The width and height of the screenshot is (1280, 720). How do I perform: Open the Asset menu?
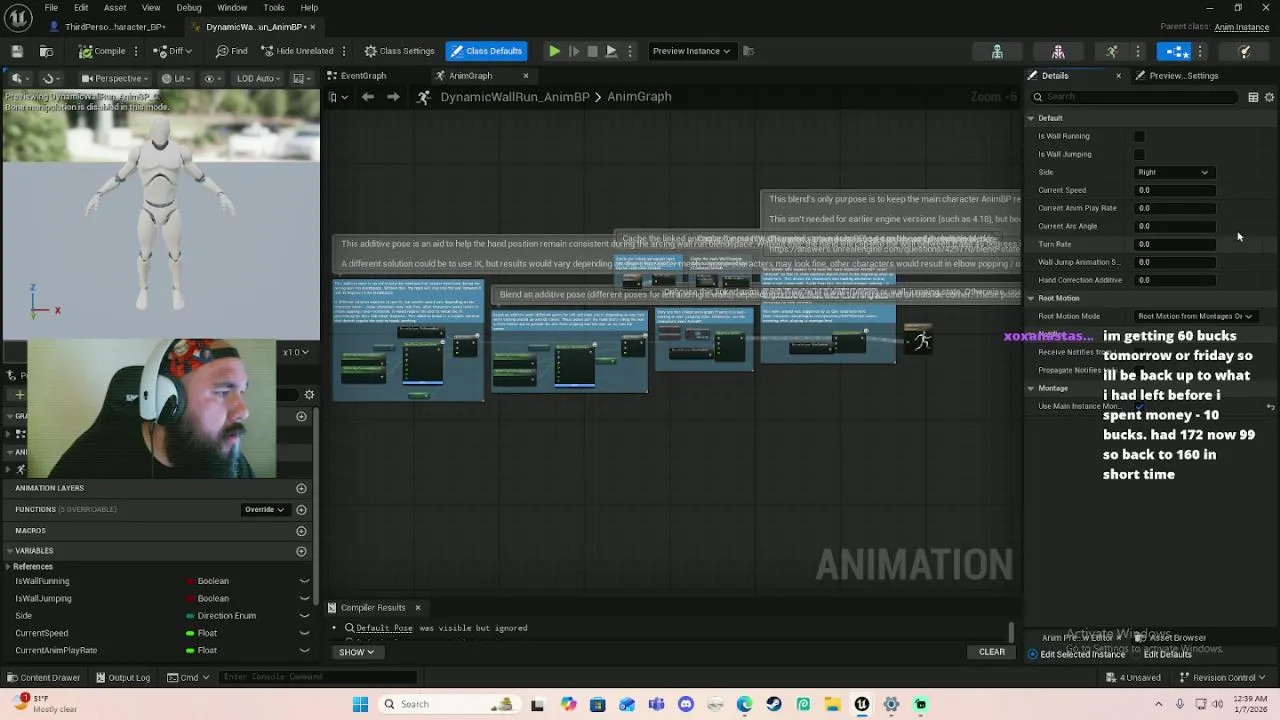(x=115, y=7)
